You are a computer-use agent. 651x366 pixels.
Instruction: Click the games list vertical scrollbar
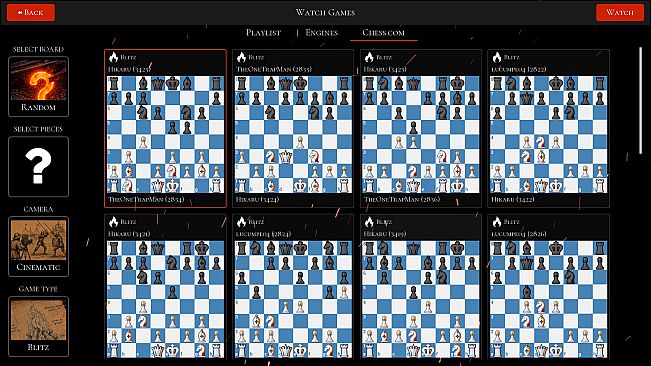coord(640,100)
